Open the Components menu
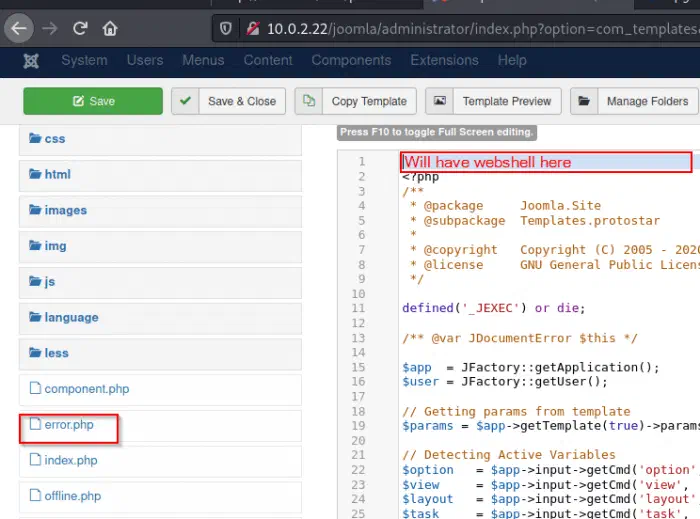Viewport: 700px width, 519px height. (351, 60)
